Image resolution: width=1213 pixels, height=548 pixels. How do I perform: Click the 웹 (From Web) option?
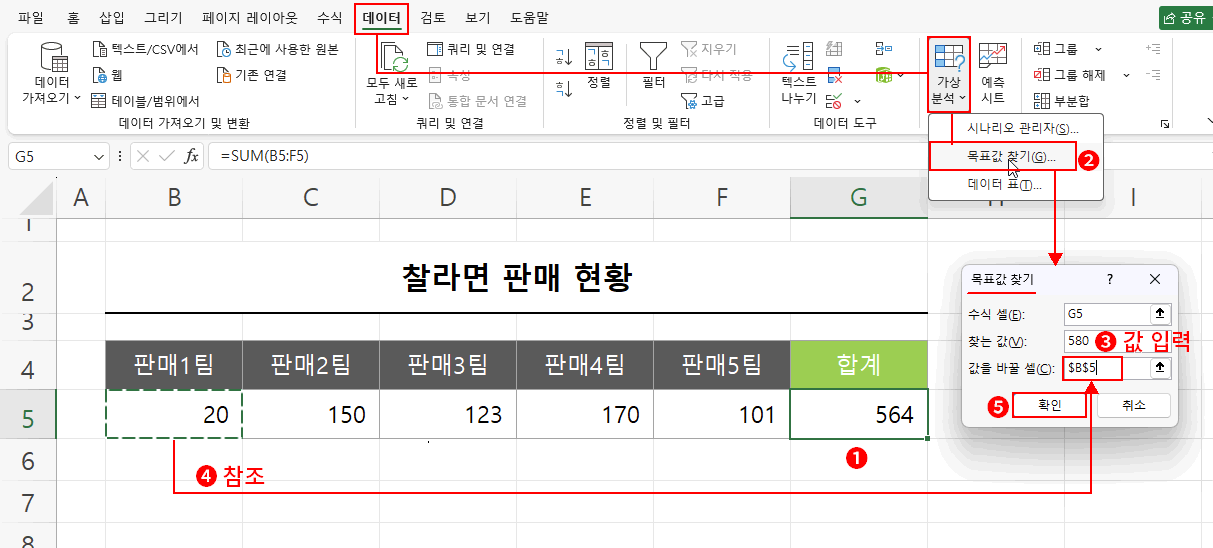[x=107, y=75]
